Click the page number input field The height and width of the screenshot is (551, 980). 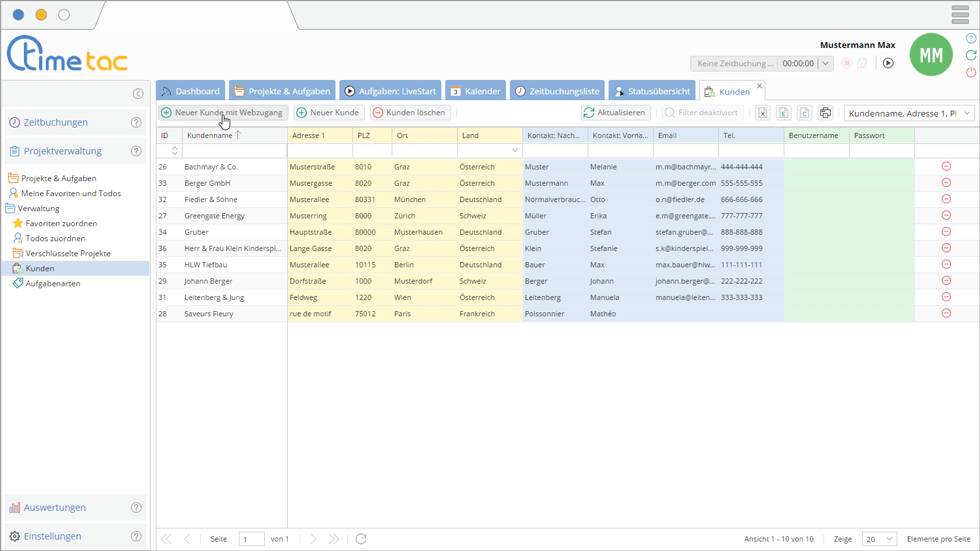coord(251,539)
